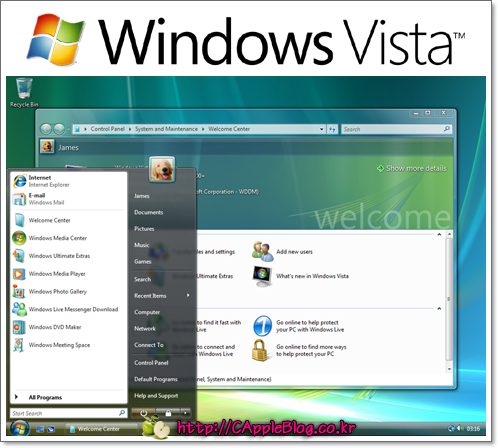
Task: Click the Switch between windows quick launch icon
Action: [x=51, y=429]
